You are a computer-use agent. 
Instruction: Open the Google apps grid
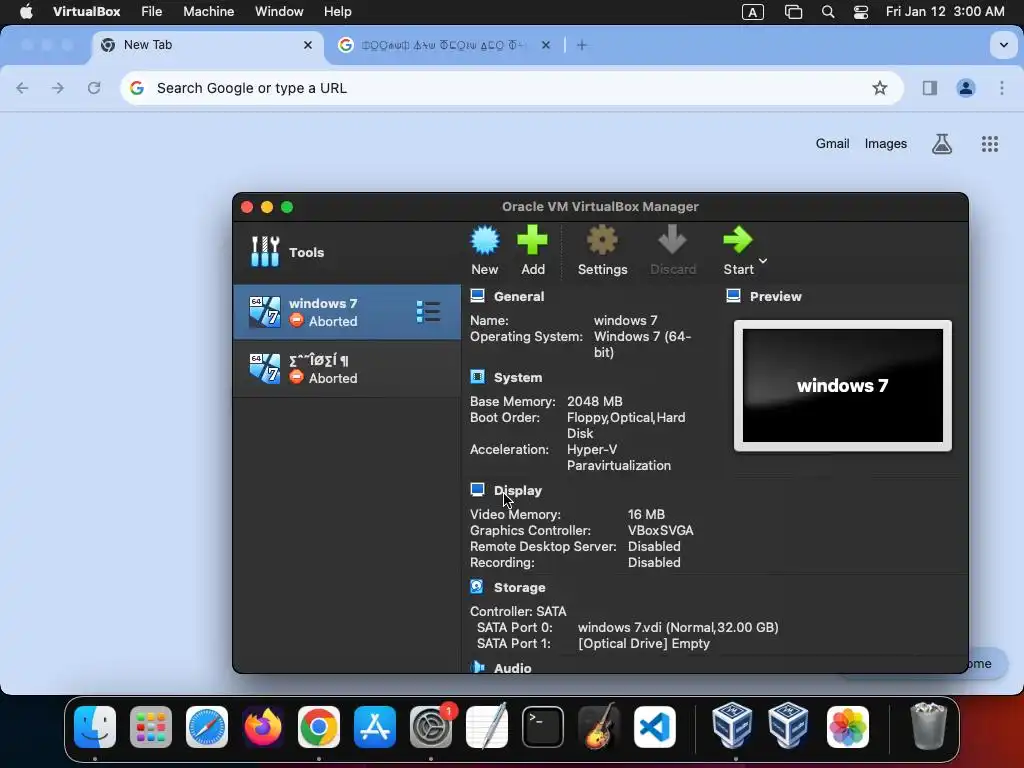[x=989, y=144]
